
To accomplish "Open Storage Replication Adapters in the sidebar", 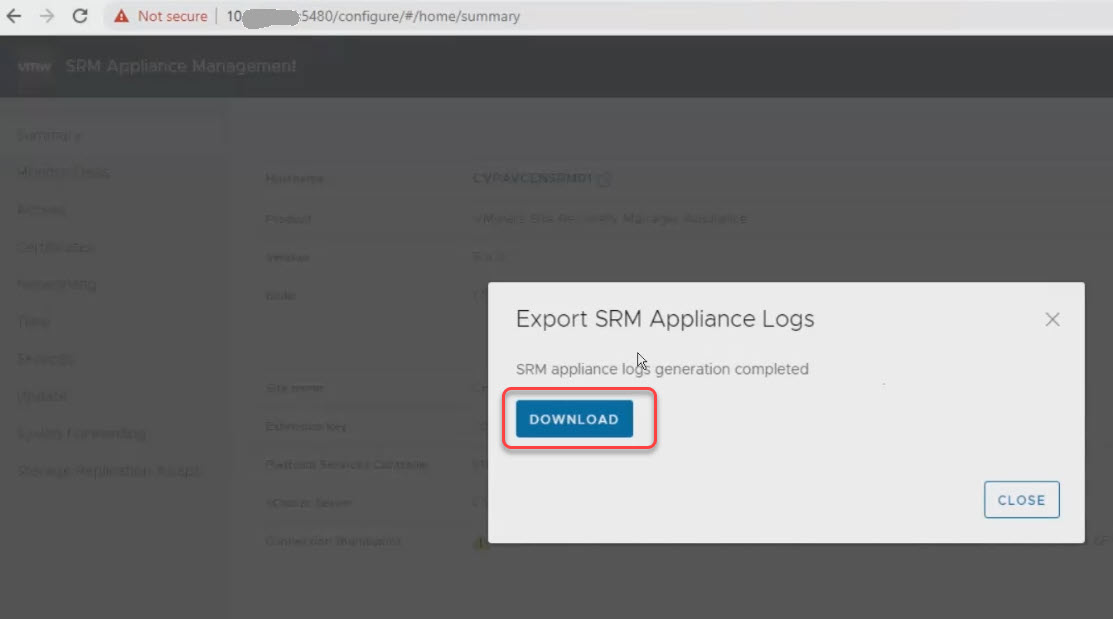I will [x=110, y=471].
